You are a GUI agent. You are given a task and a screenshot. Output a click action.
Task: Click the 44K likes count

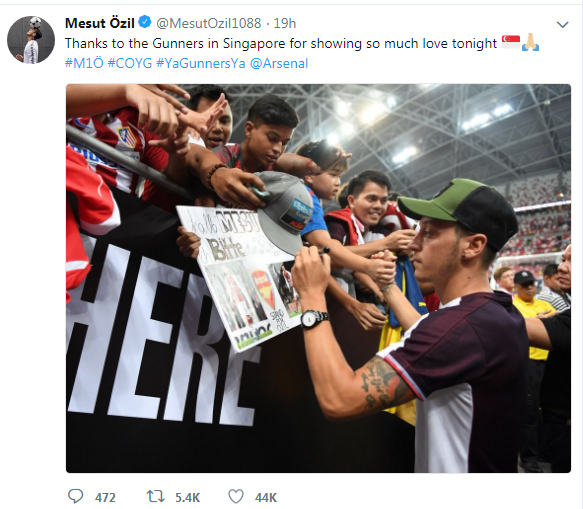[266, 497]
